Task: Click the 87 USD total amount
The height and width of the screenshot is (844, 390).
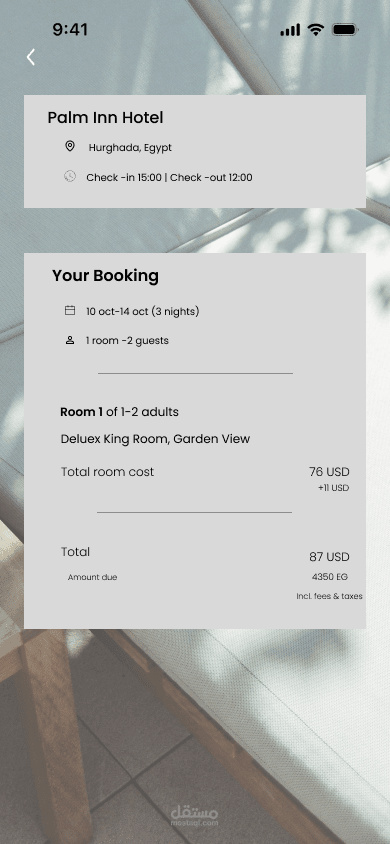Action: (329, 557)
